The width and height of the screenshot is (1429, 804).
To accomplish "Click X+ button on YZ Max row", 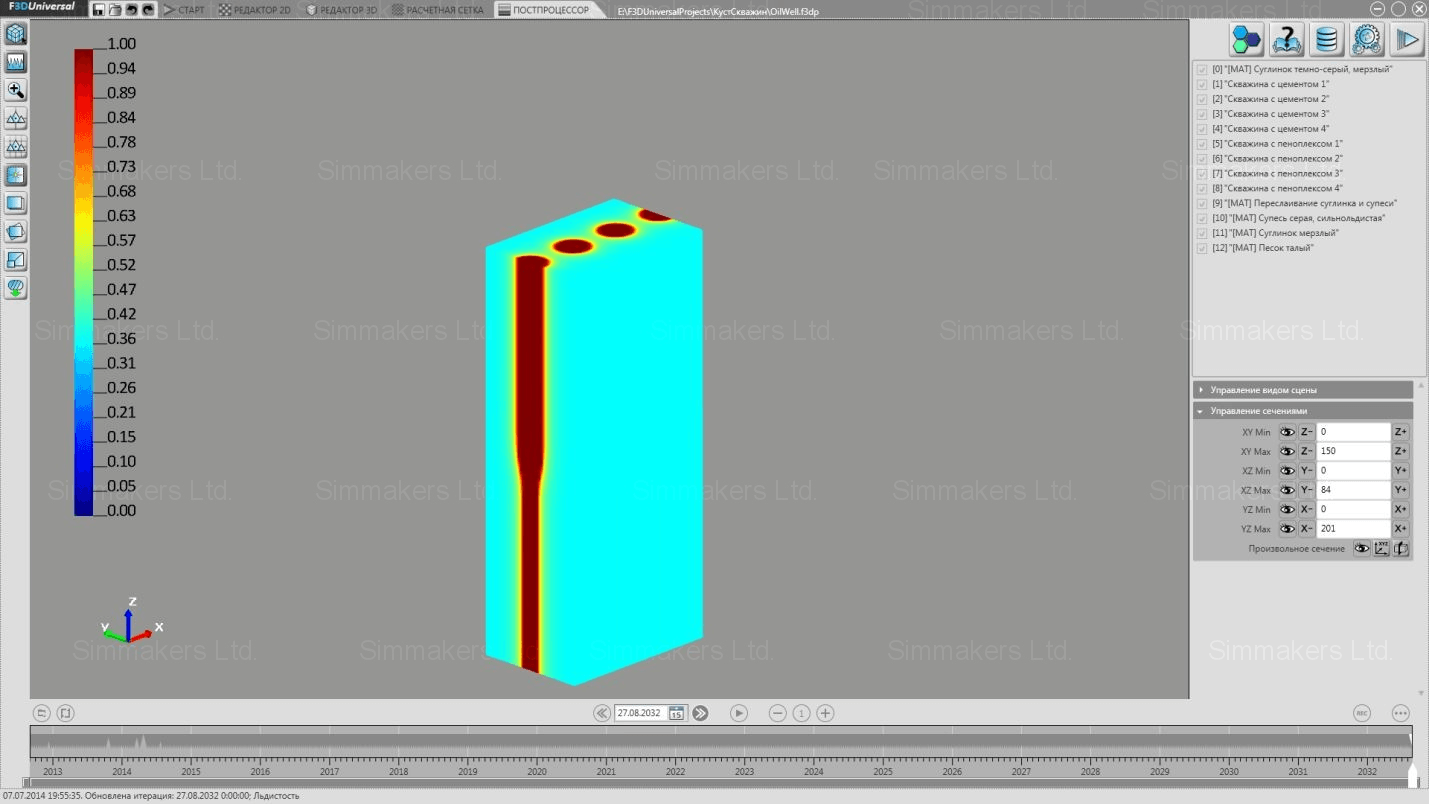I will coord(1401,529).
